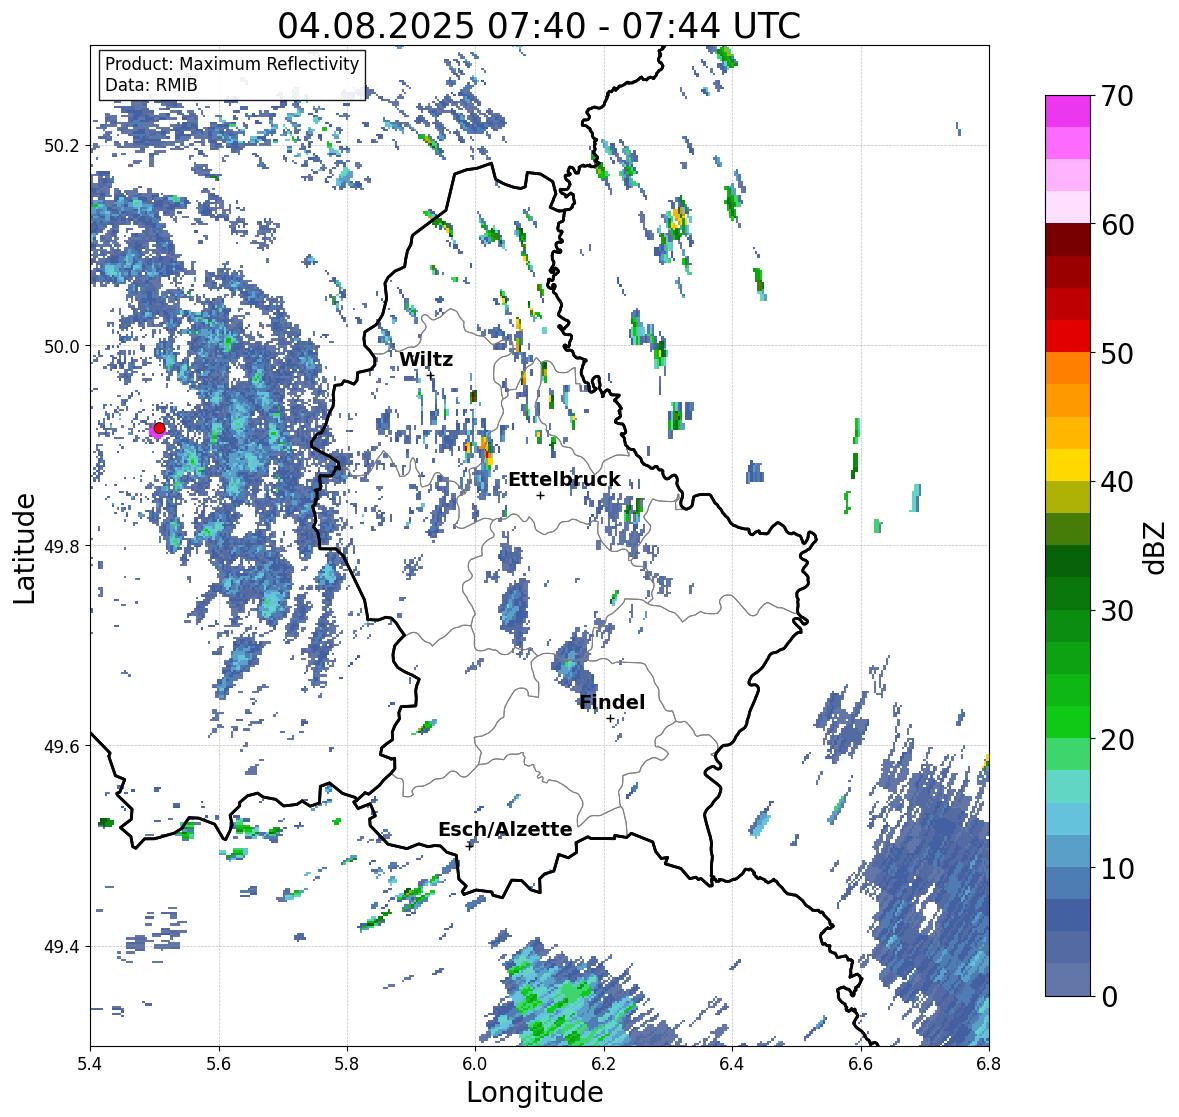The width and height of the screenshot is (1179, 1117).
Task: Click the red dot radar marker
Action: point(159,428)
